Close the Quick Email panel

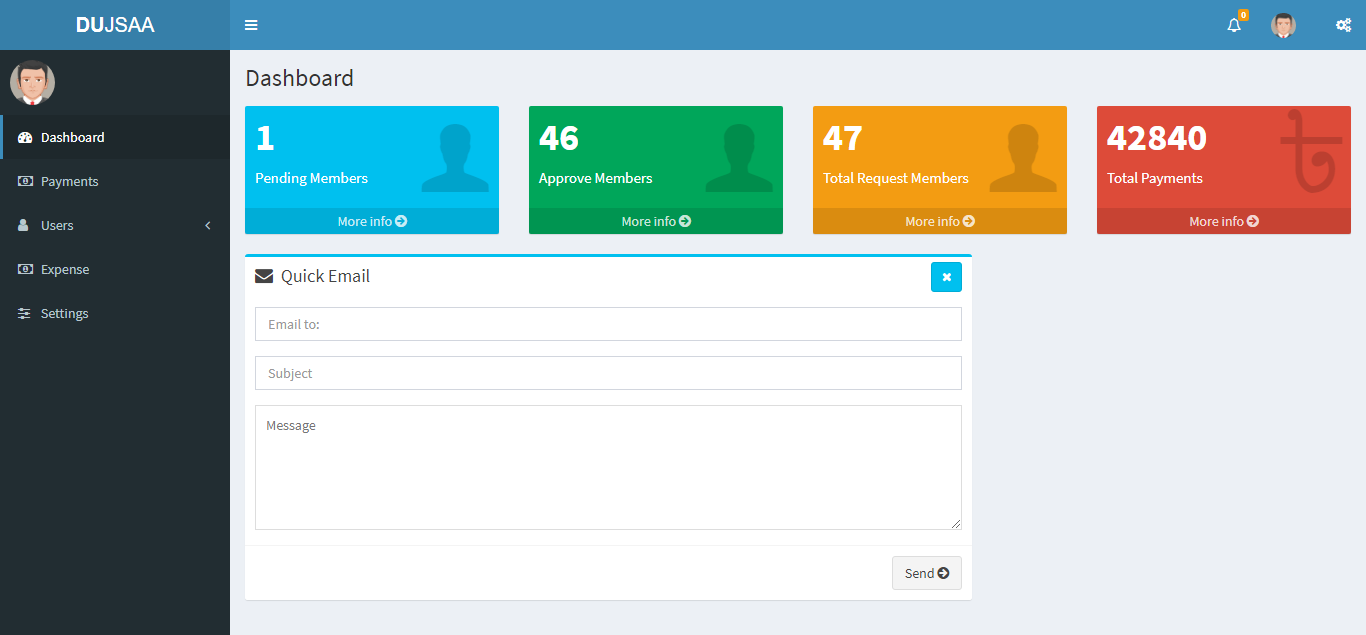point(946,277)
